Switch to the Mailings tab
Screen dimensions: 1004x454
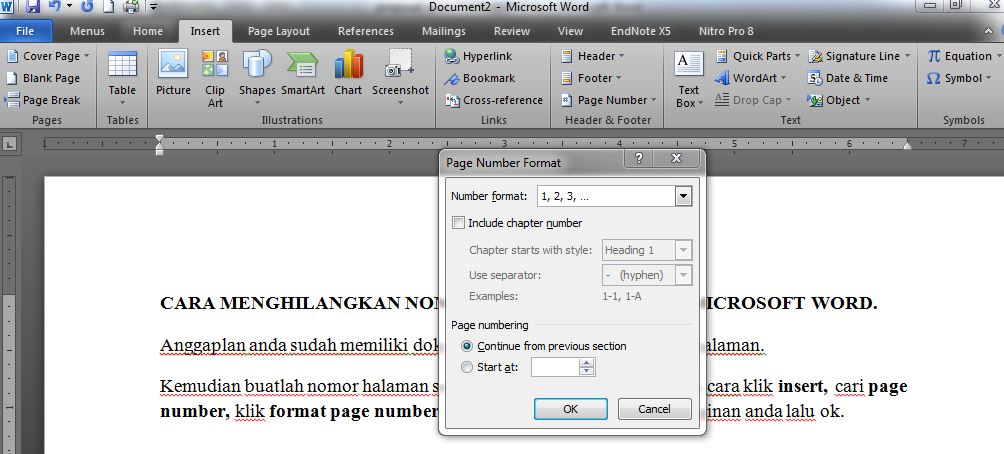(x=444, y=31)
